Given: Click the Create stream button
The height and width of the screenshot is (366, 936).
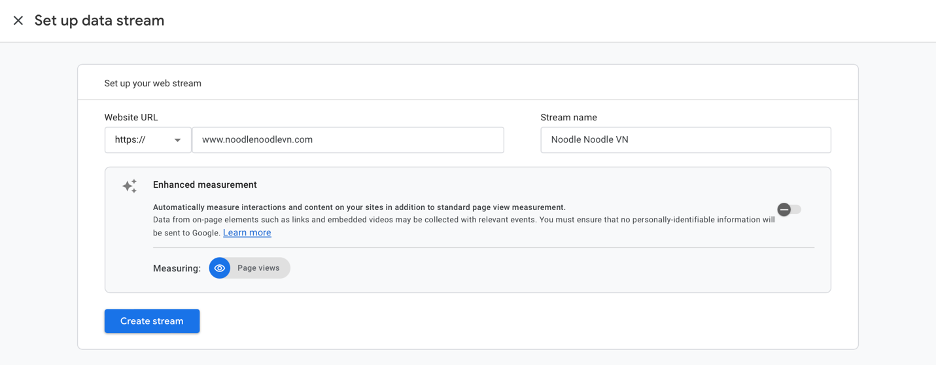Looking at the screenshot, I should click(x=152, y=321).
